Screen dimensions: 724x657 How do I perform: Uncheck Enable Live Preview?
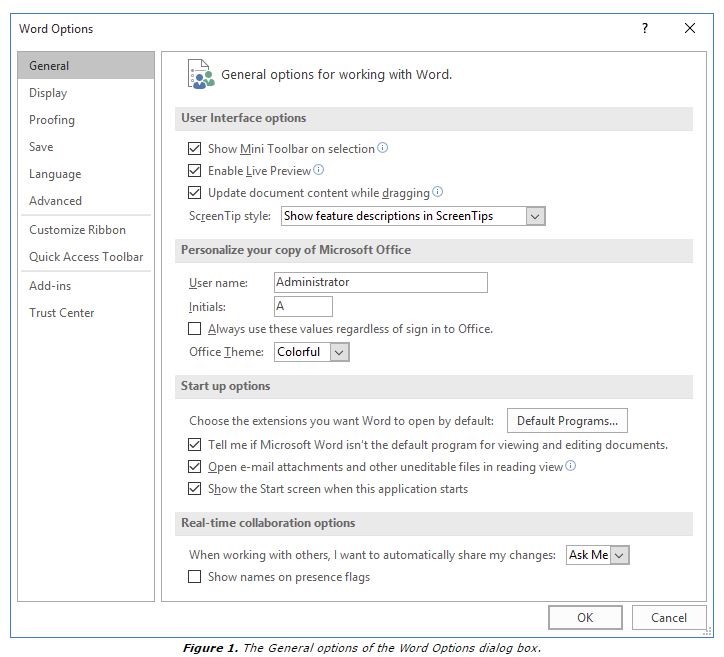coord(195,171)
